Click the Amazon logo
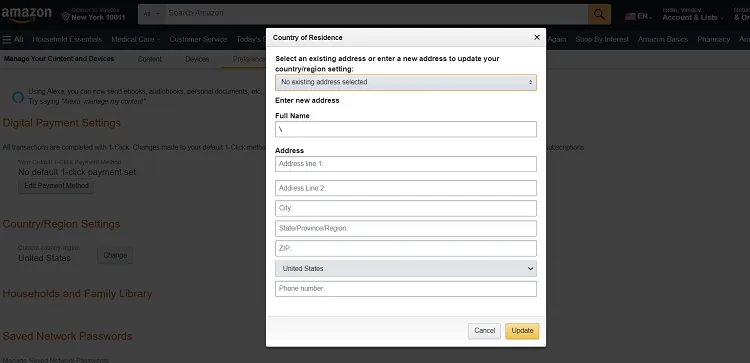The width and height of the screenshot is (750, 363). pyautogui.click(x=26, y=14)
